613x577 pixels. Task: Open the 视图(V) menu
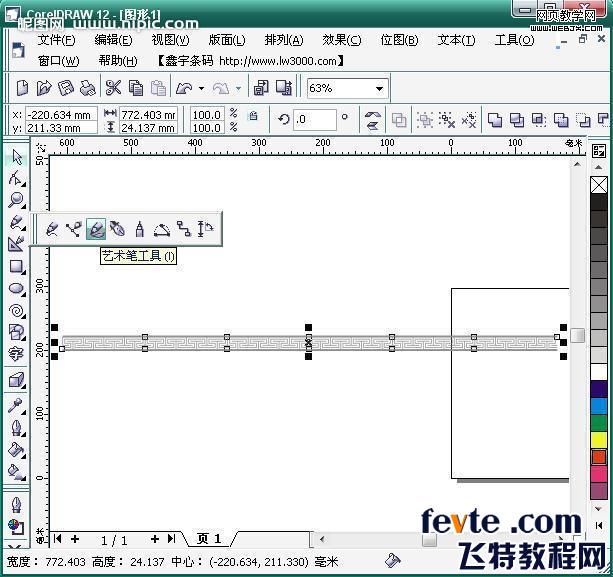coord(170,40)
